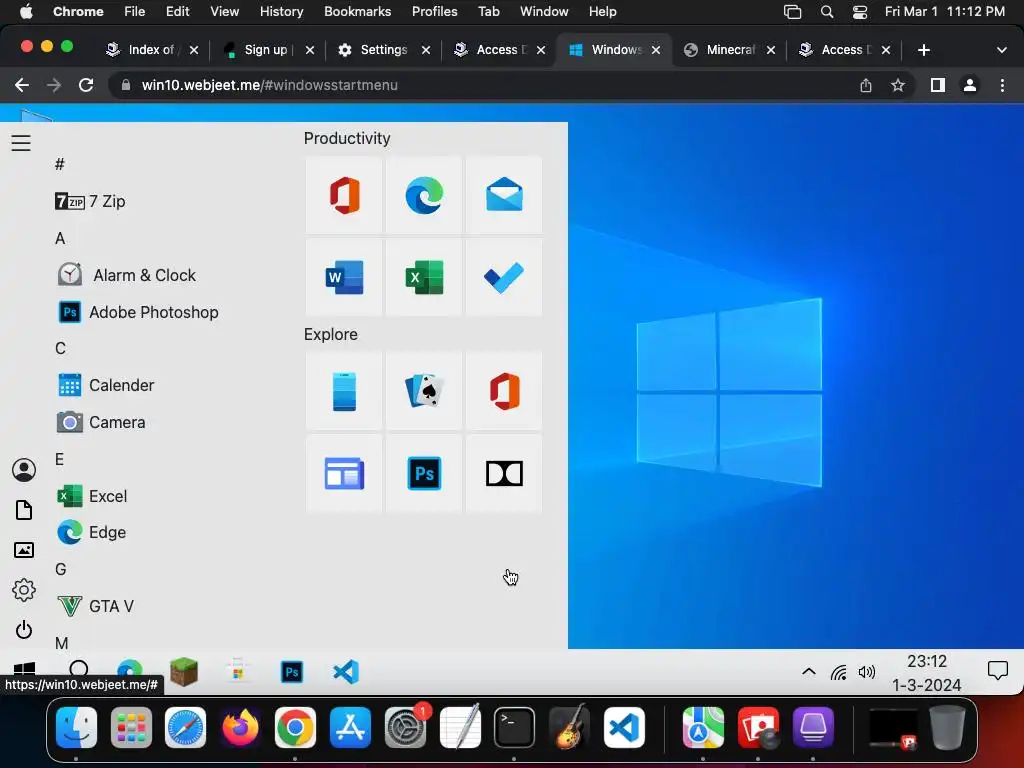This screenshot has width=1024, height=768.
Task: Reload the page in Chrome
Action: click(86, 85)
